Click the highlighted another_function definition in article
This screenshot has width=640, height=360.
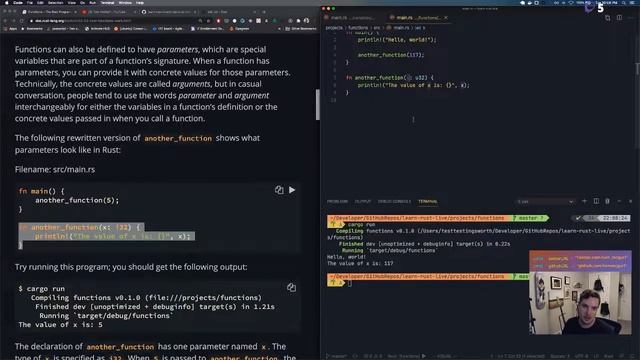click(x=107, y=236)
